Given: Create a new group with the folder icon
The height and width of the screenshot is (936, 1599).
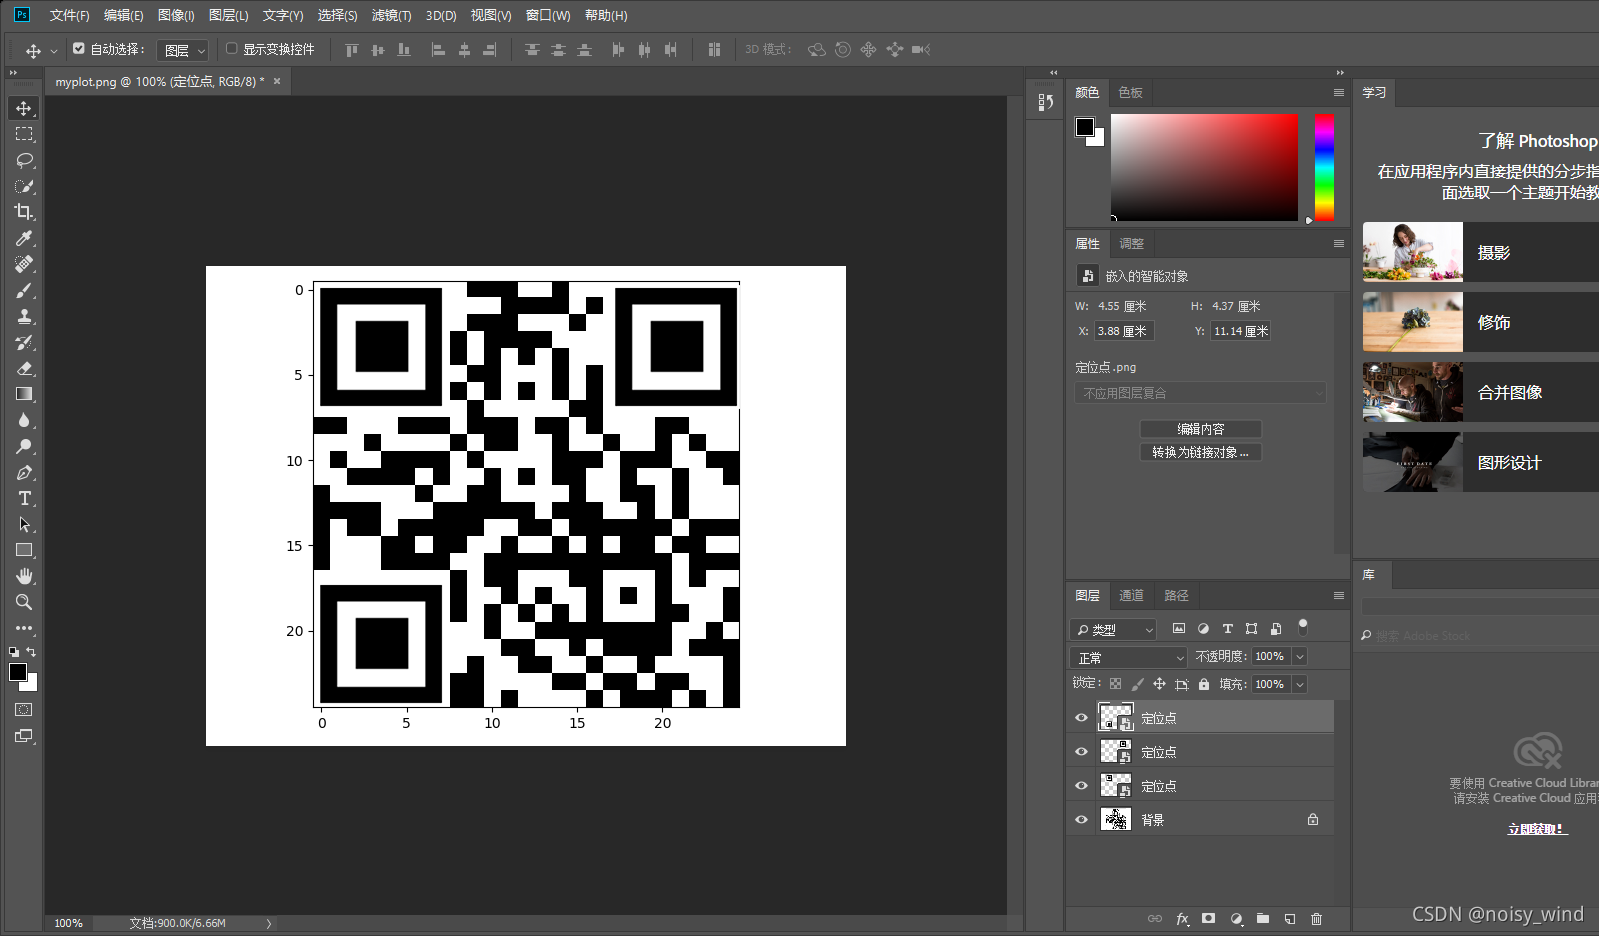Looking at the screenshot, I should pos(1263,918).
